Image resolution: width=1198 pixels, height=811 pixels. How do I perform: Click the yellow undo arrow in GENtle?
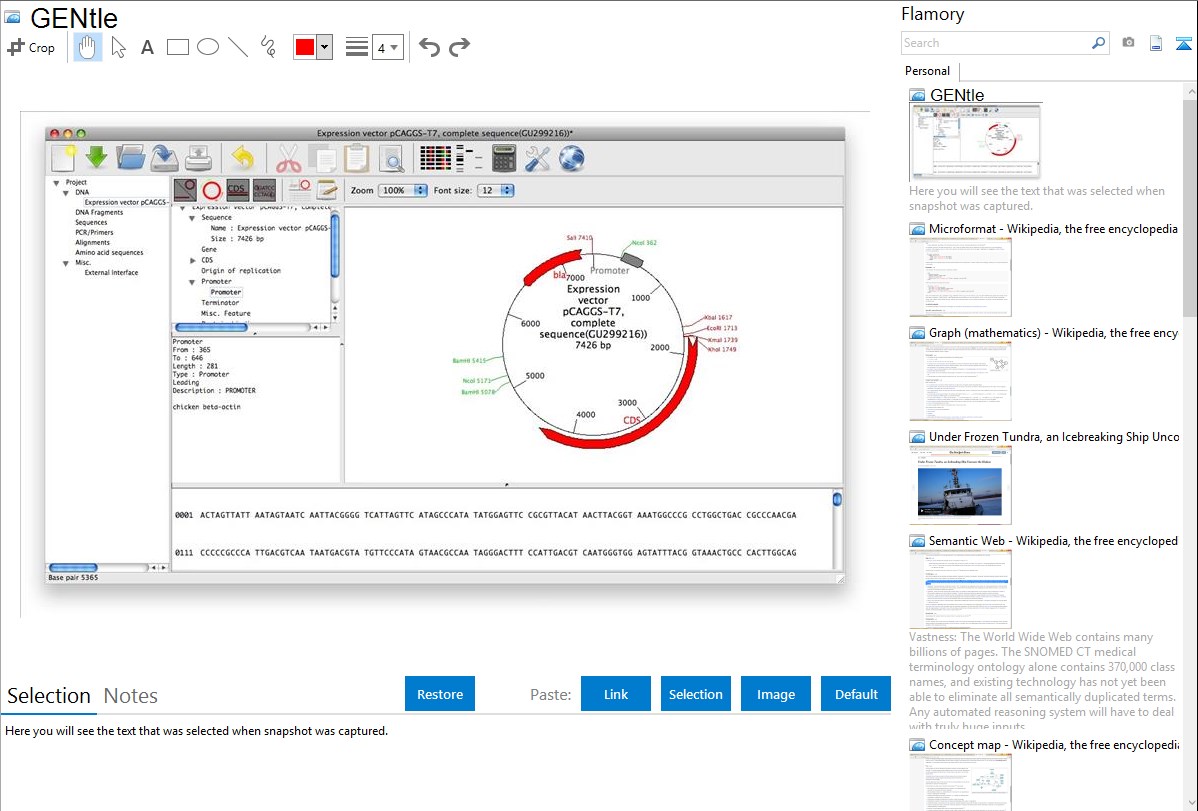click(x=242, y=158)
